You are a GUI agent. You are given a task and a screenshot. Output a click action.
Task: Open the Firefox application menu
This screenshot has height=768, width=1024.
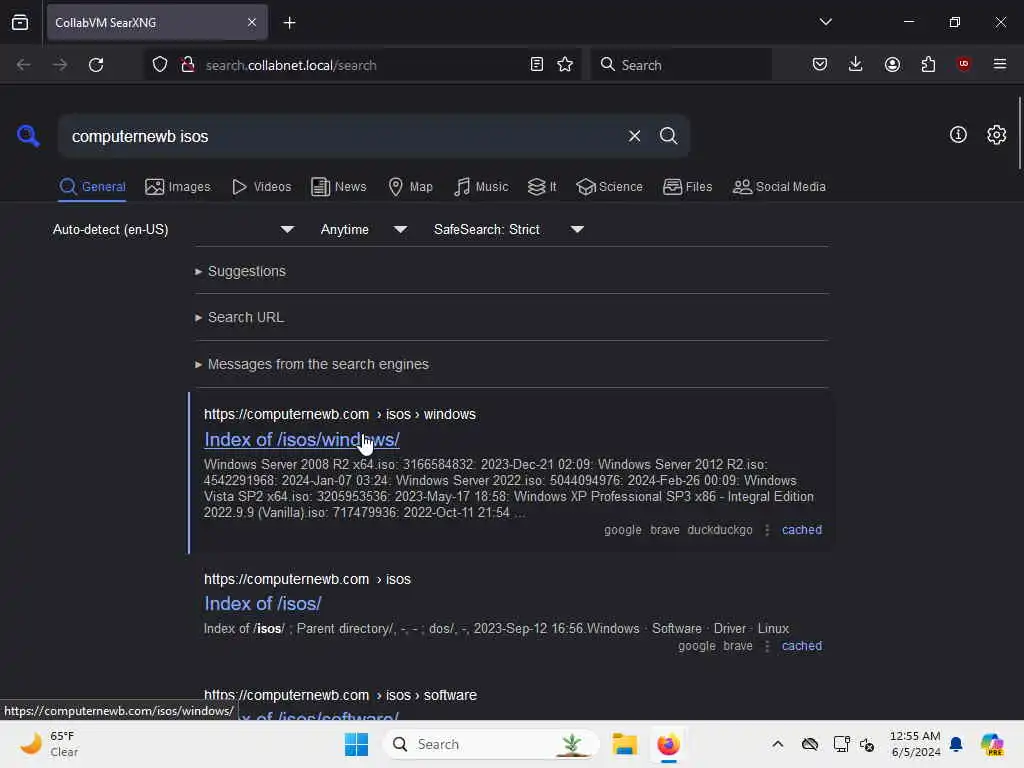(1000, 64)
